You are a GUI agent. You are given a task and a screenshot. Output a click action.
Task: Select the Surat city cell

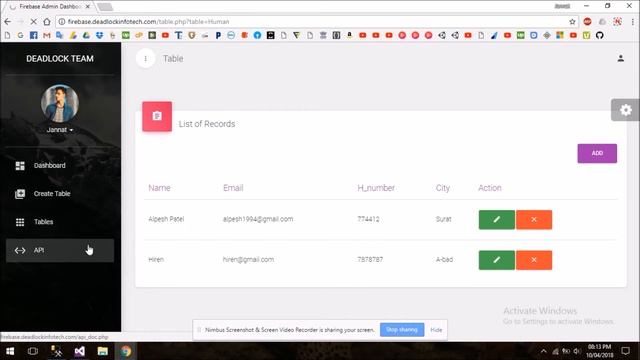[443, 219]
